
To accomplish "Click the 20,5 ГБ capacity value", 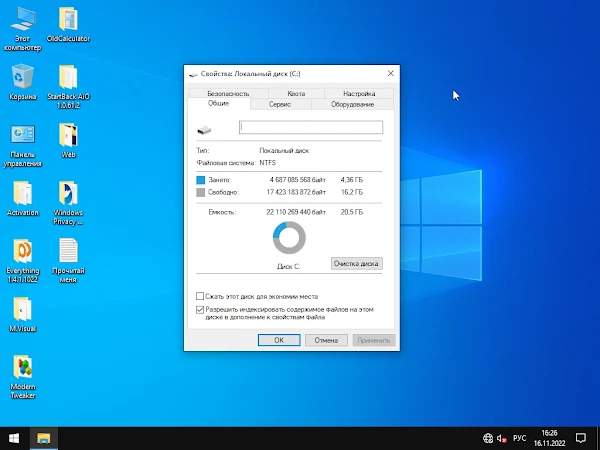I will [352, 212].
